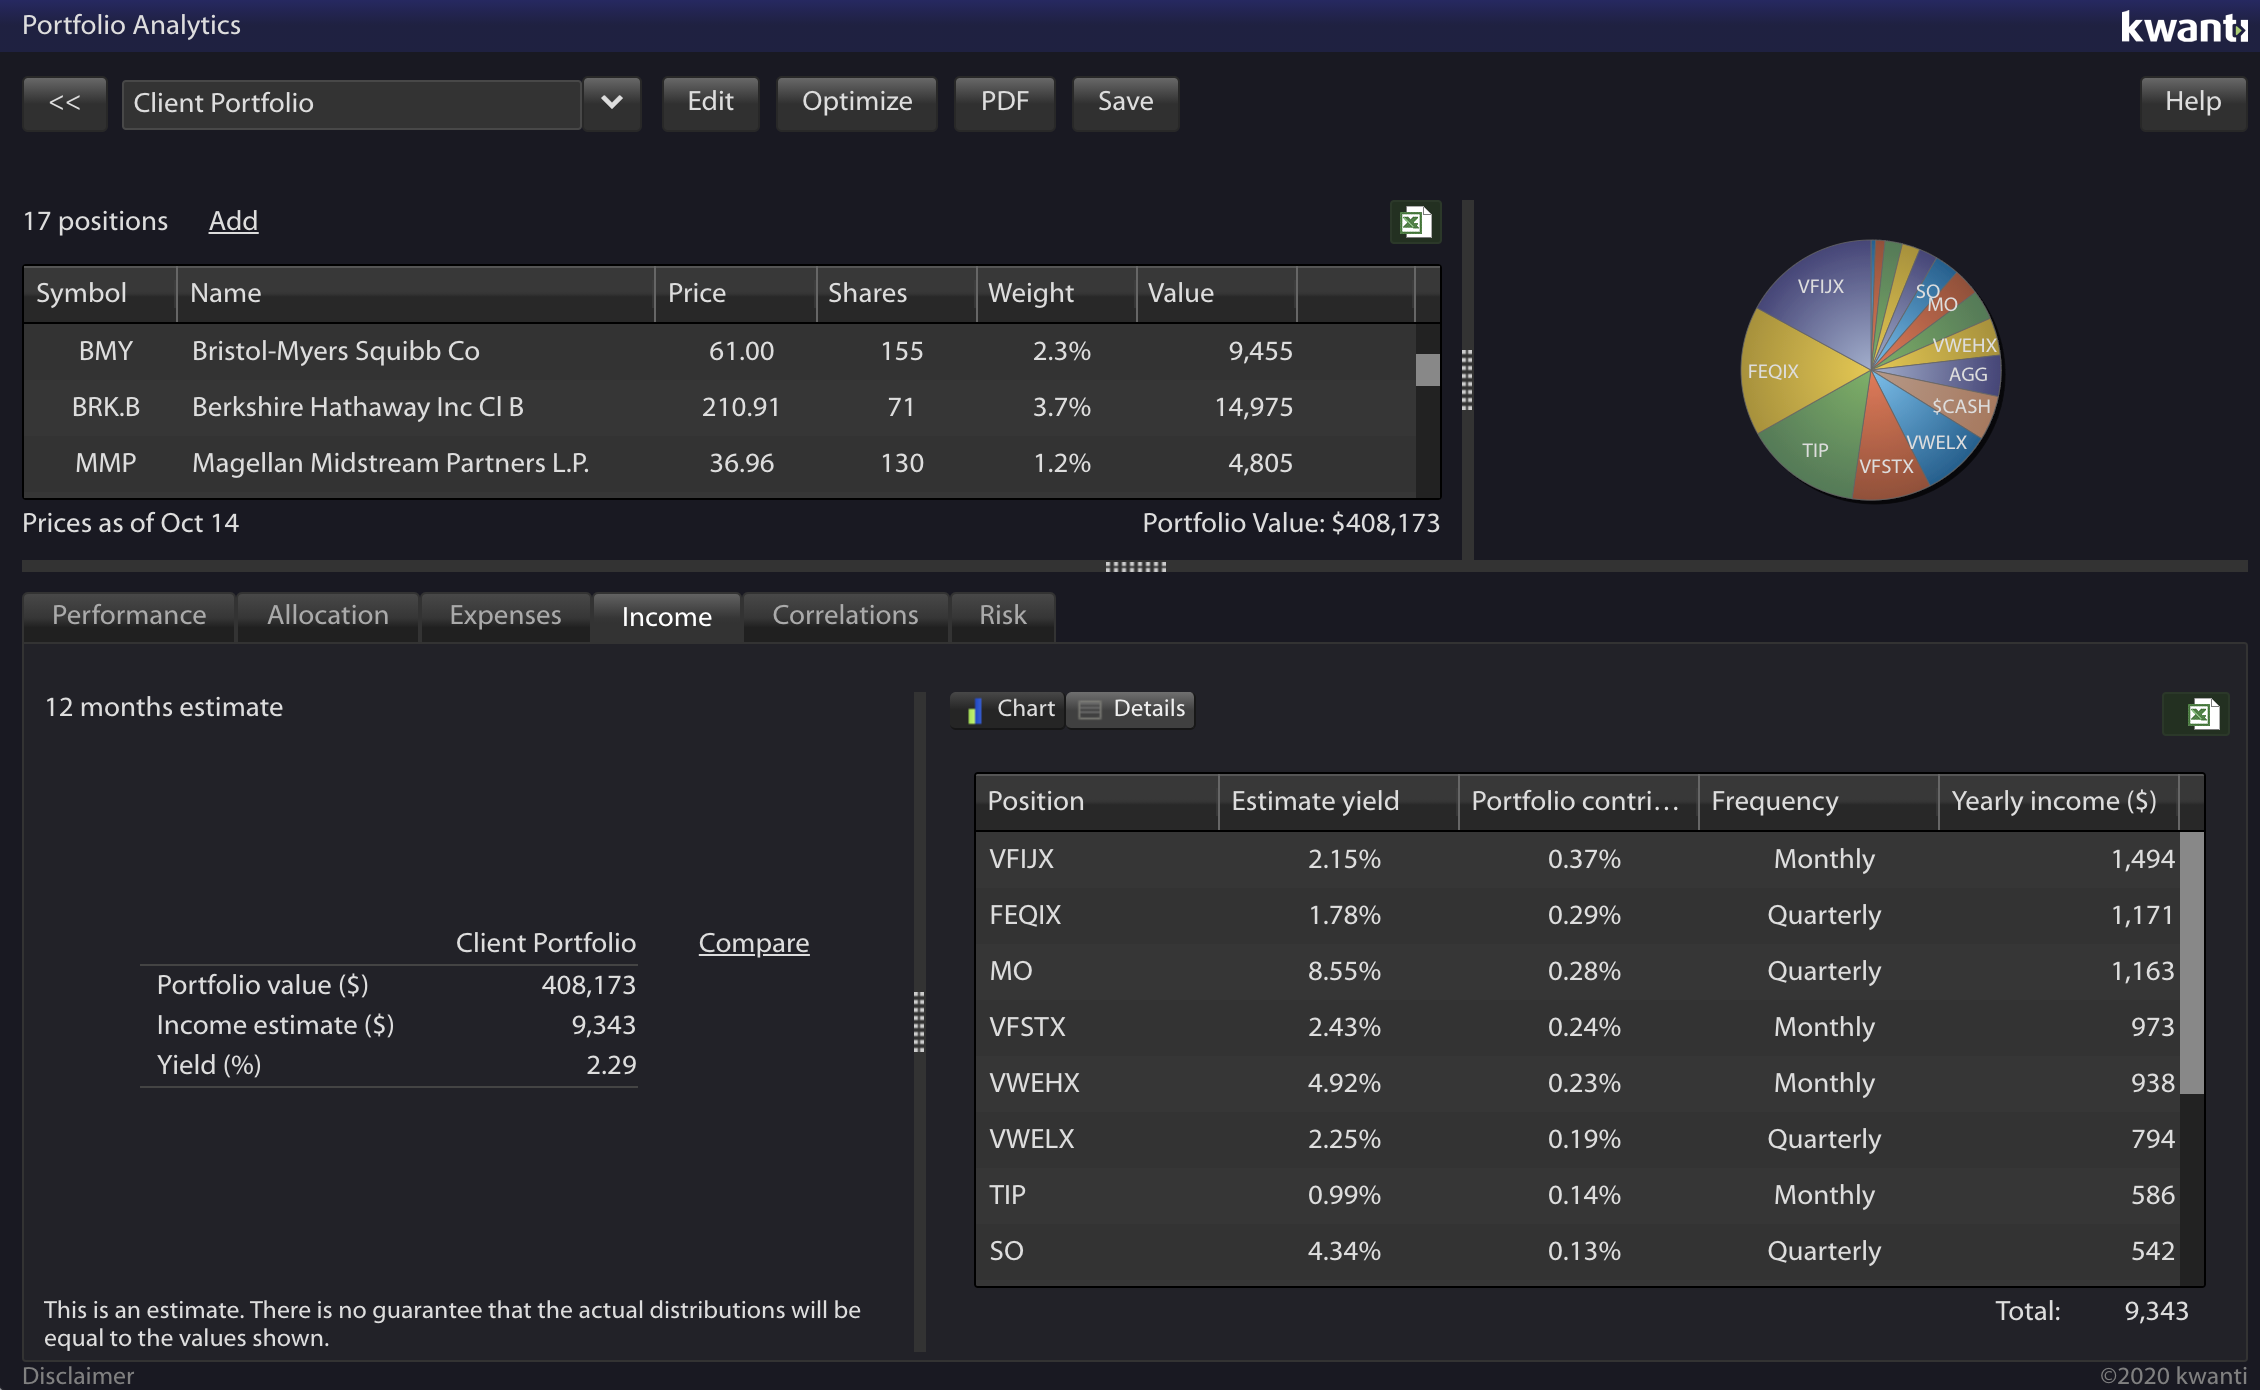Image resolution: width=2260 pixels, height=1390 pixels.
Task: Select VWELX row in income table
Action: (x=1577, y=1139)
